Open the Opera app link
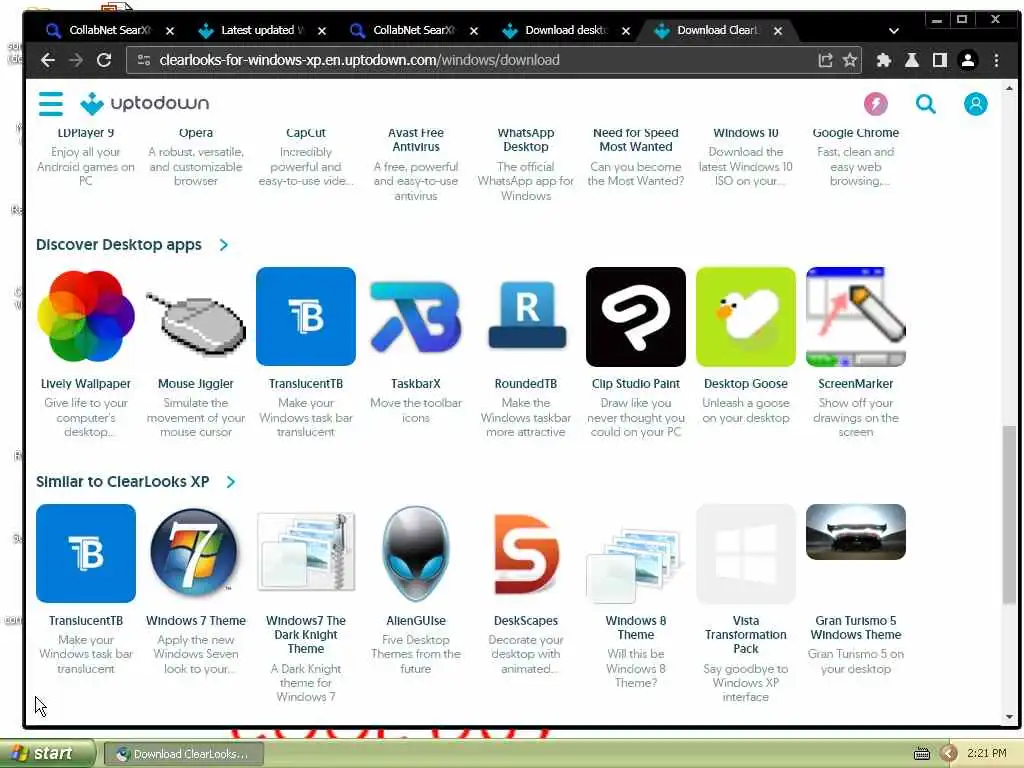Screen dimensions: 1024x768 click(x=196, y=133)
